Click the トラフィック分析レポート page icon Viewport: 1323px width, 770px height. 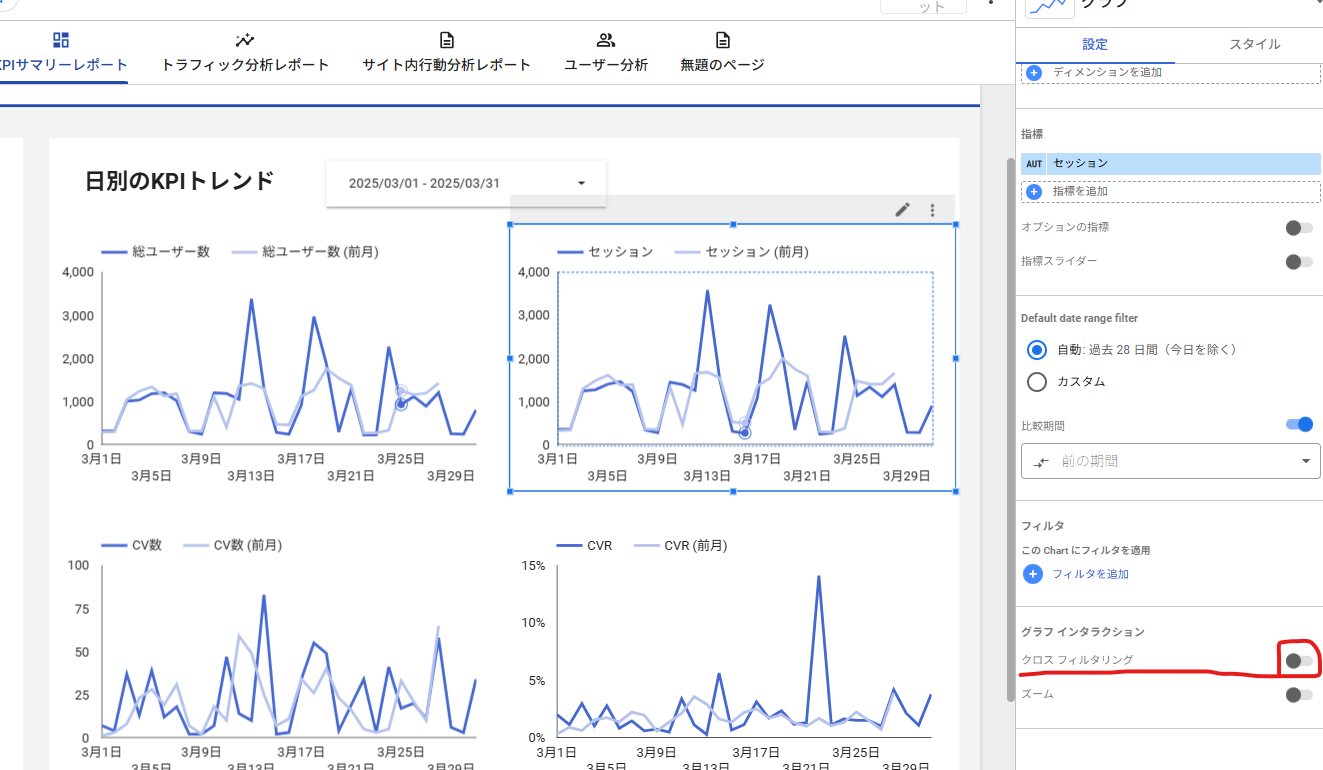point(245,40)
